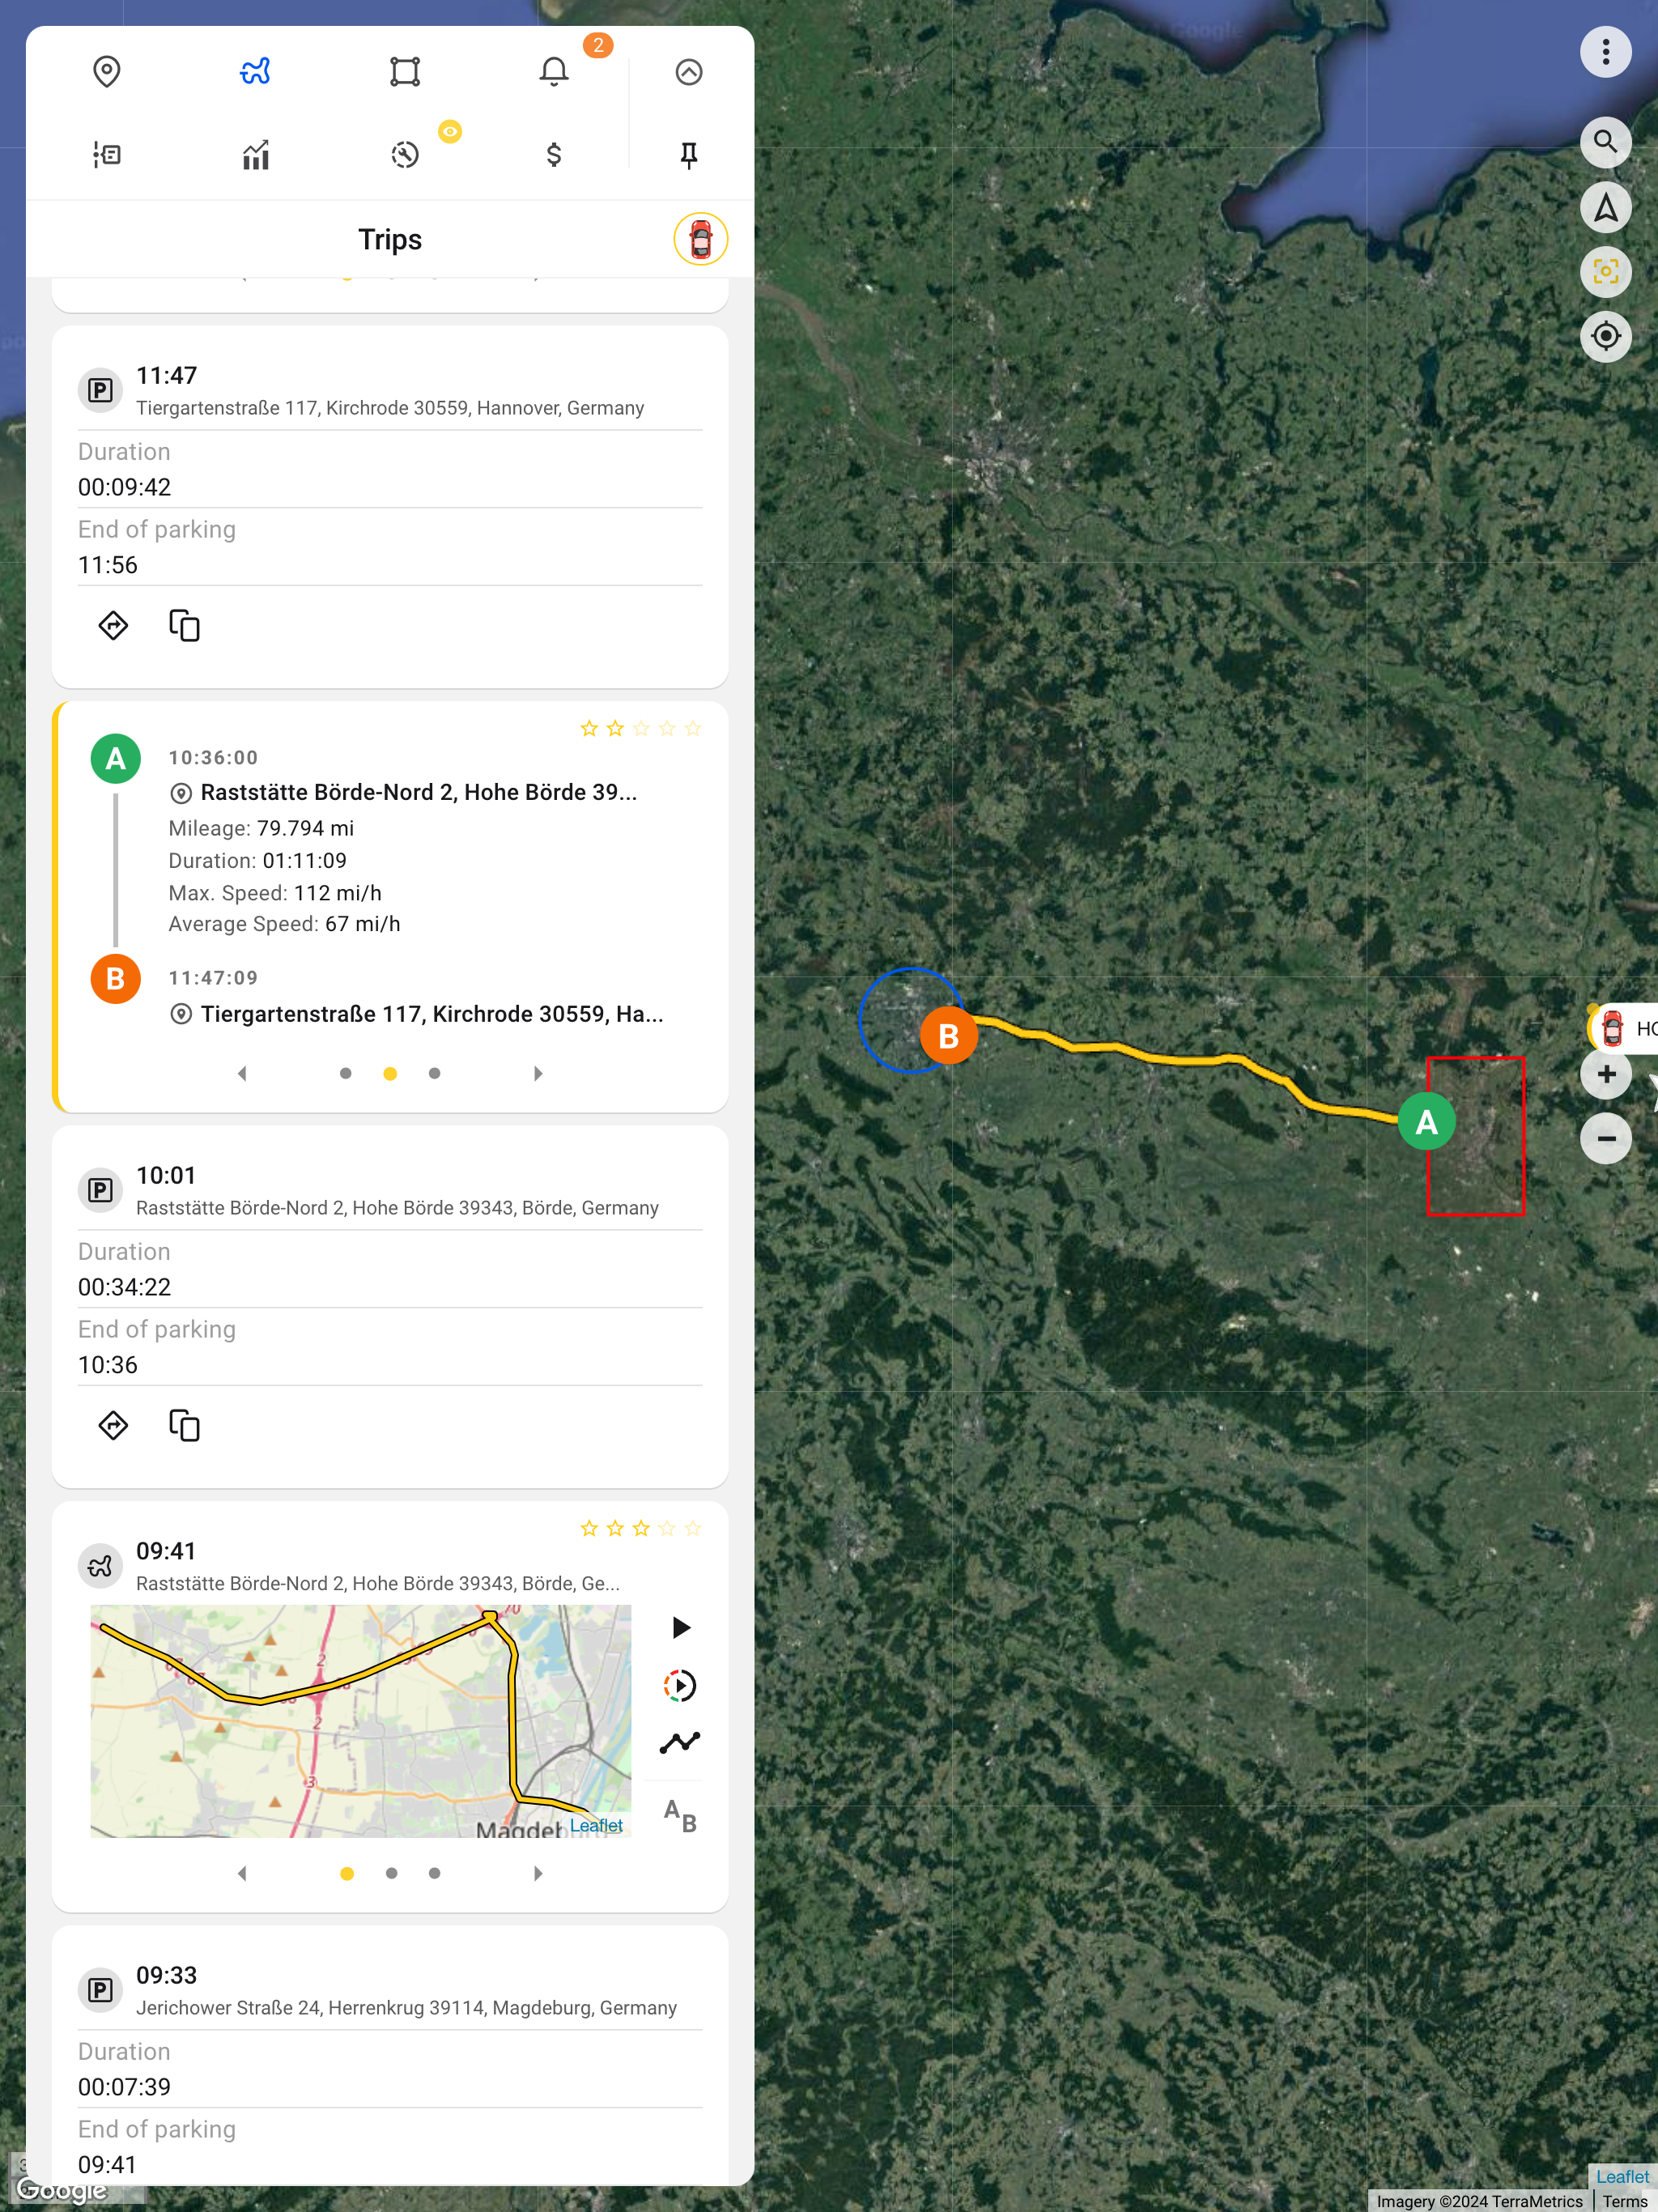Screen dimensions: 1658x2212
Task: Open the statistics chart icon
Action: [x=256, y=155]
